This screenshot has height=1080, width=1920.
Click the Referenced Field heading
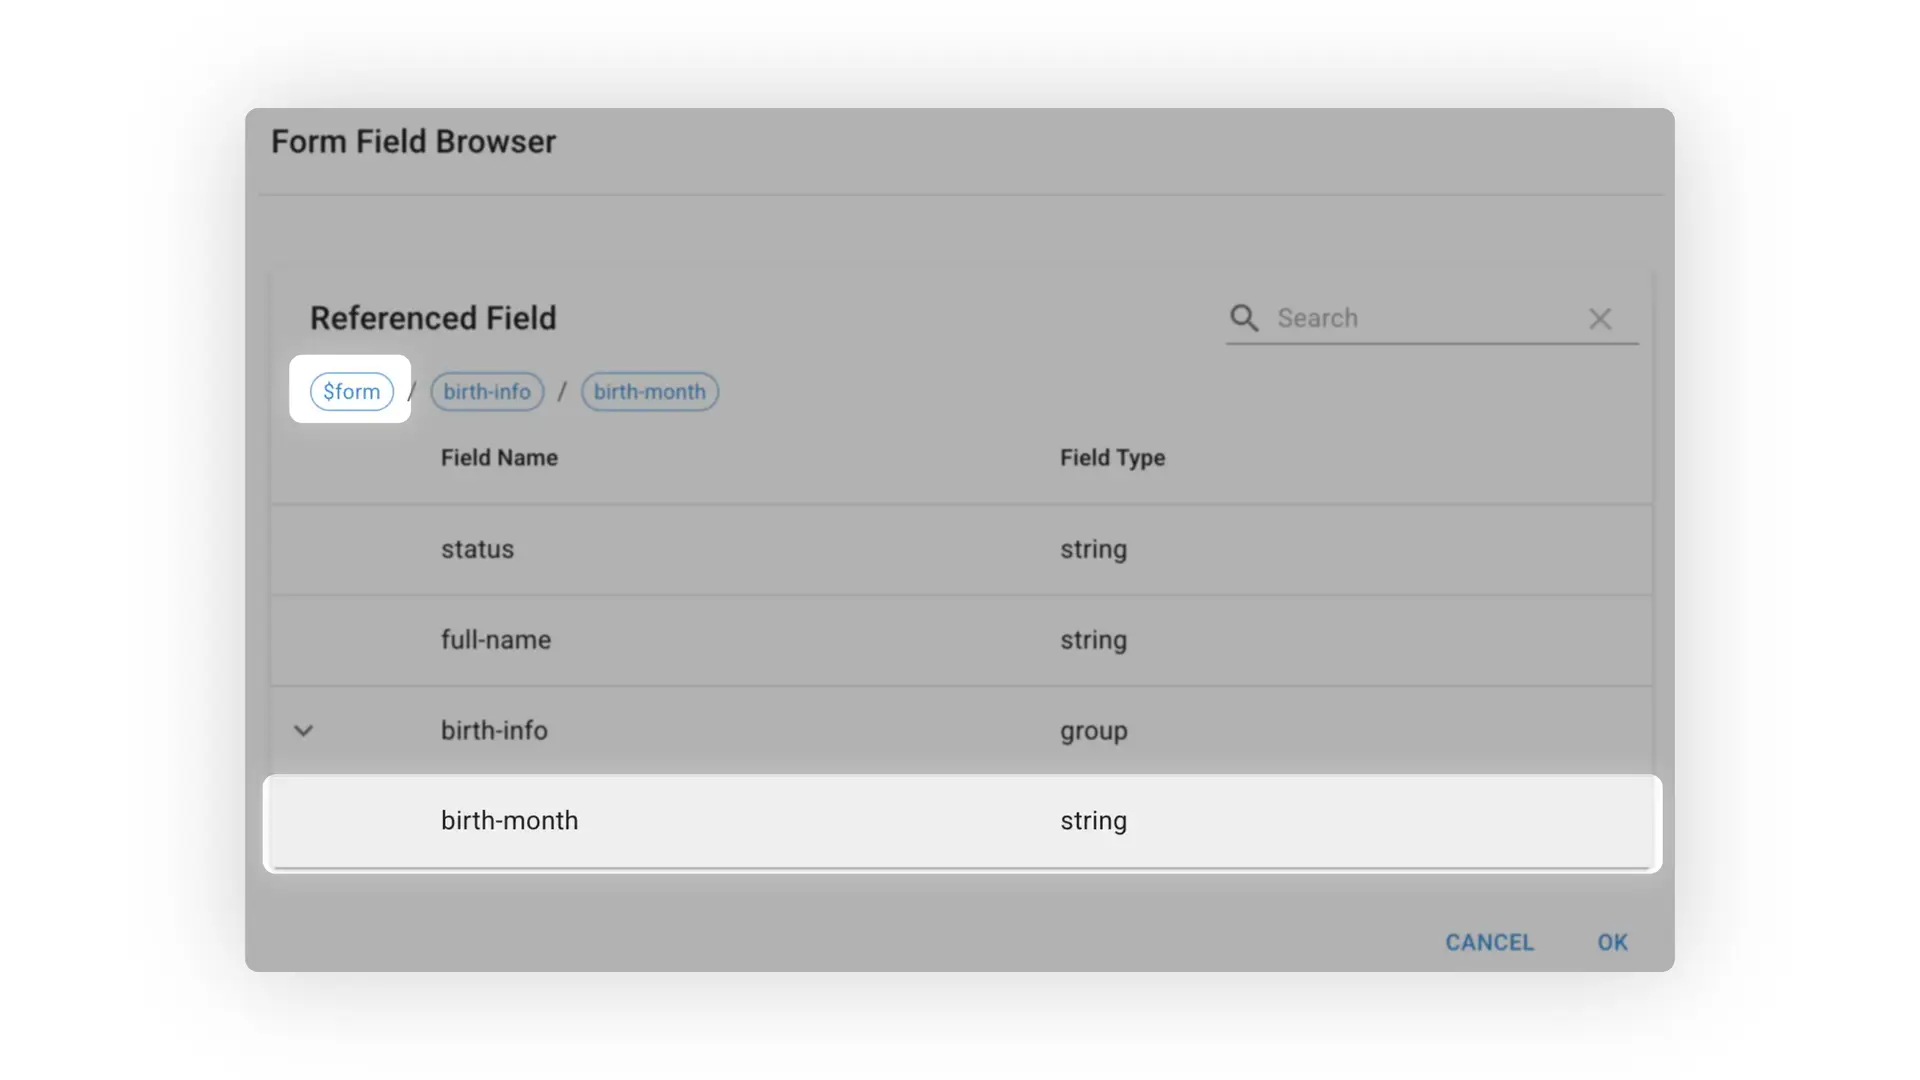433,317
